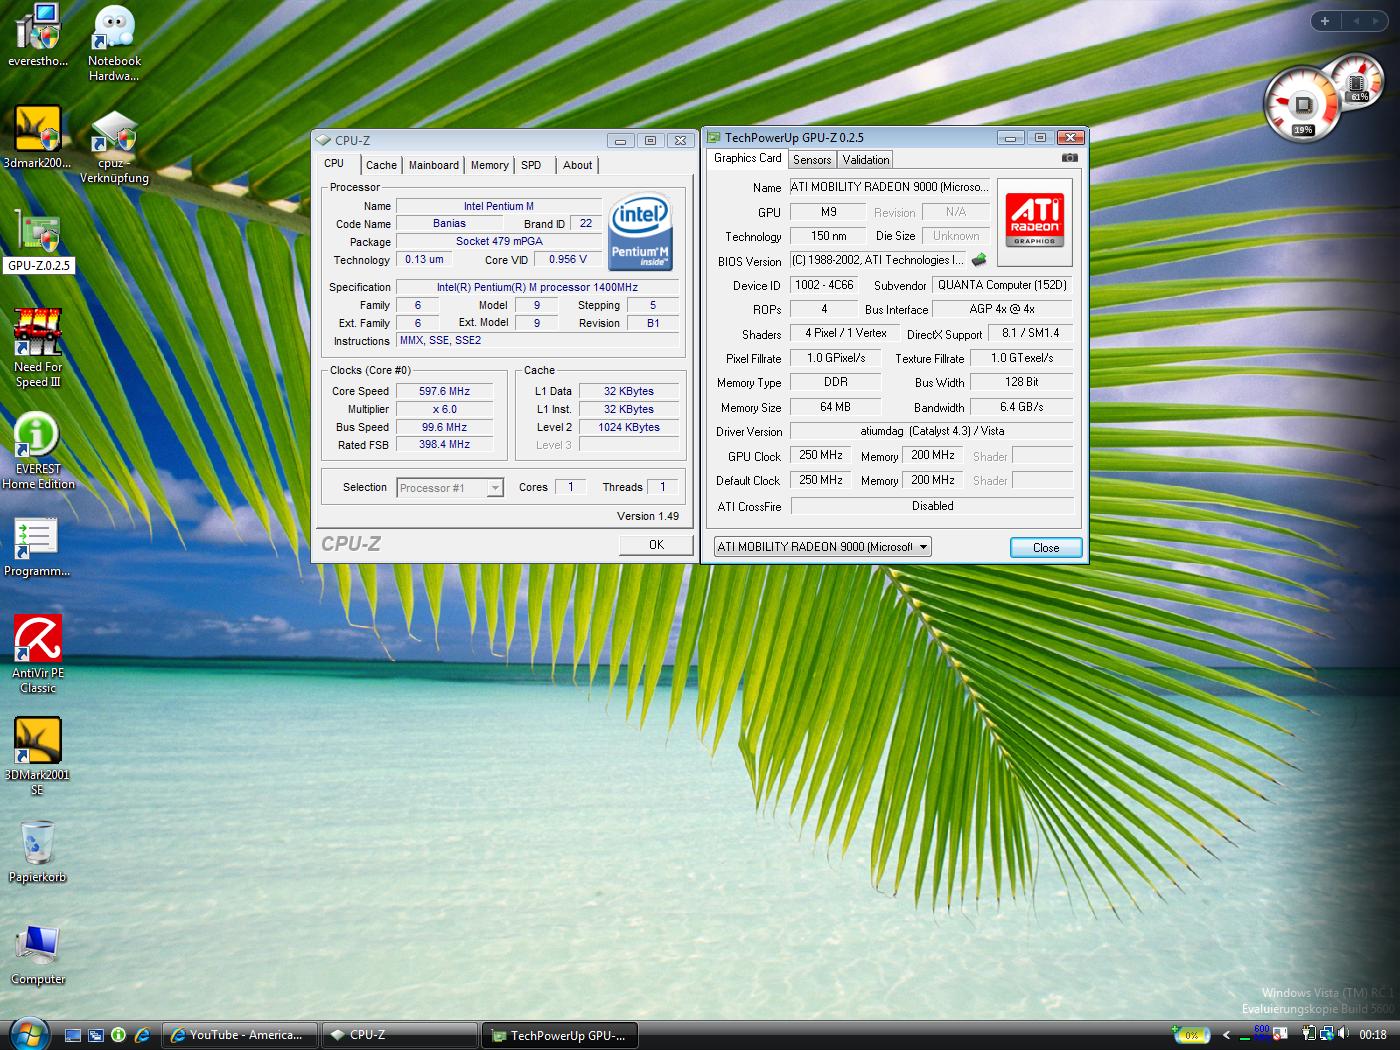Switch to the Mainboard tab in CPU-Z
The image size is (1400, 1050).
click(x=433, y=165)
